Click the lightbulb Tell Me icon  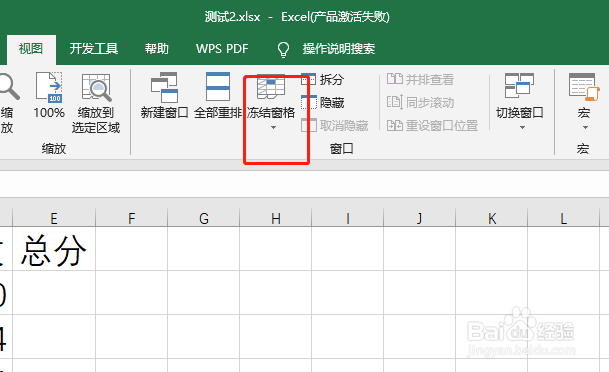[283, 49]
